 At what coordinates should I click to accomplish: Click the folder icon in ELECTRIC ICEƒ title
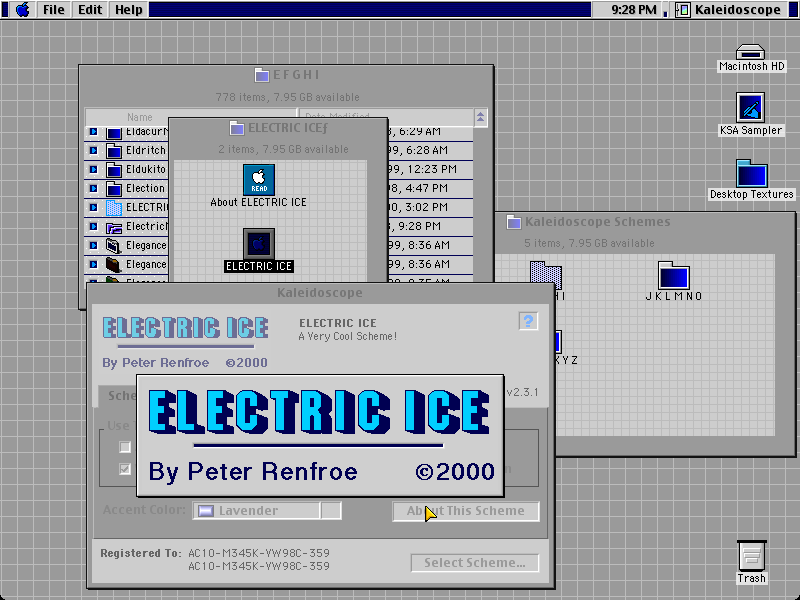[x=237, y=128]
